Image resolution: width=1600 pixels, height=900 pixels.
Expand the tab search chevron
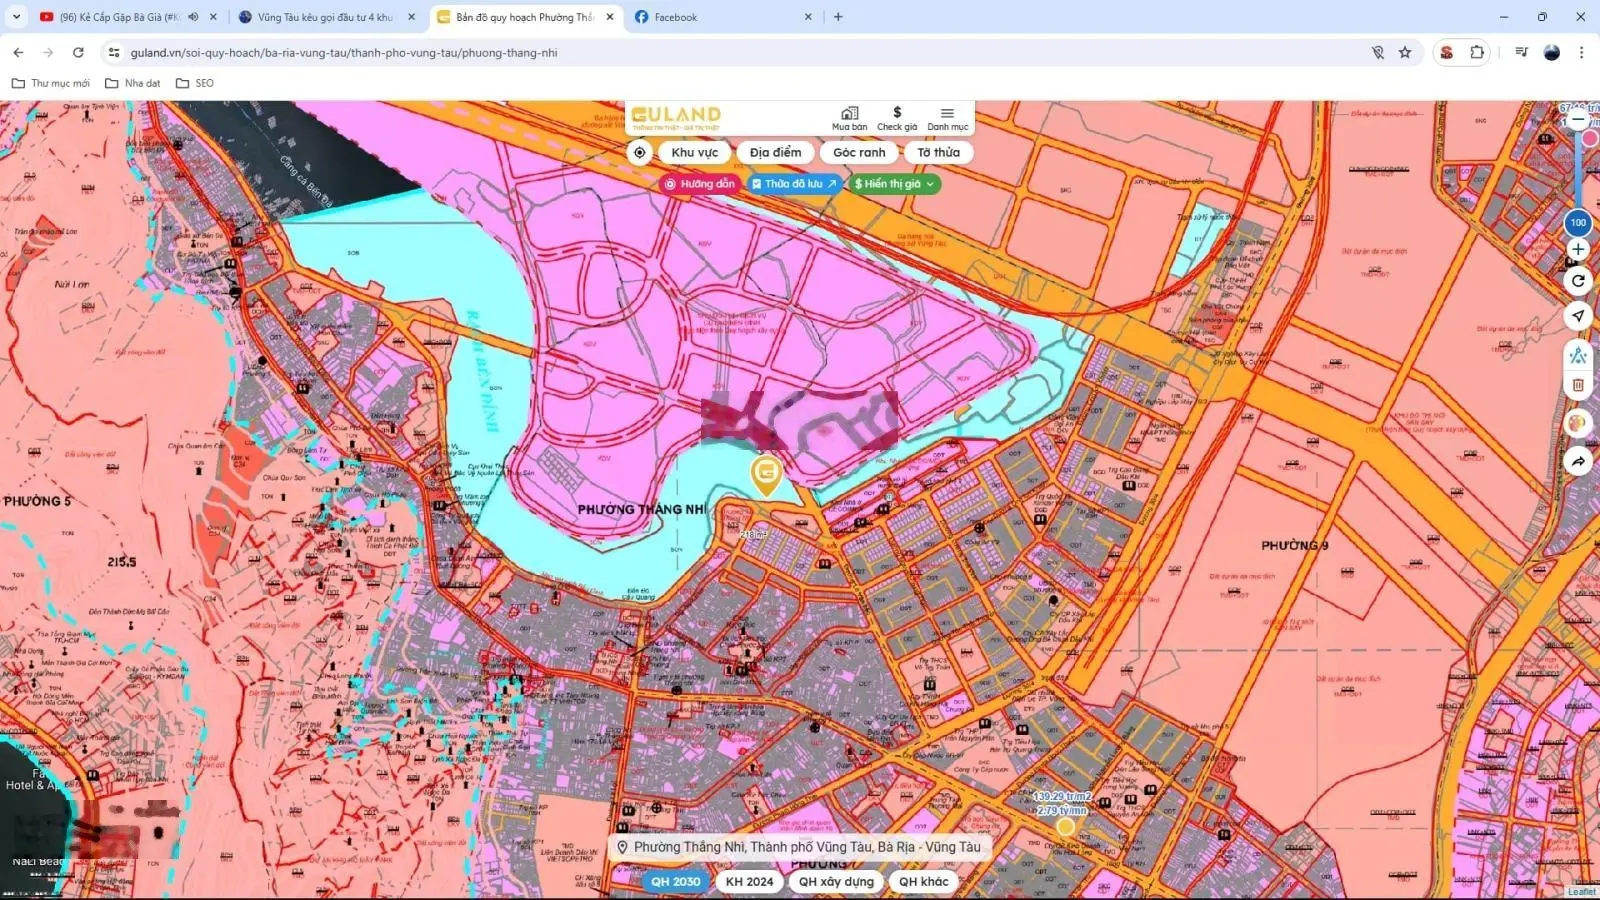click(x=16, y=17)
